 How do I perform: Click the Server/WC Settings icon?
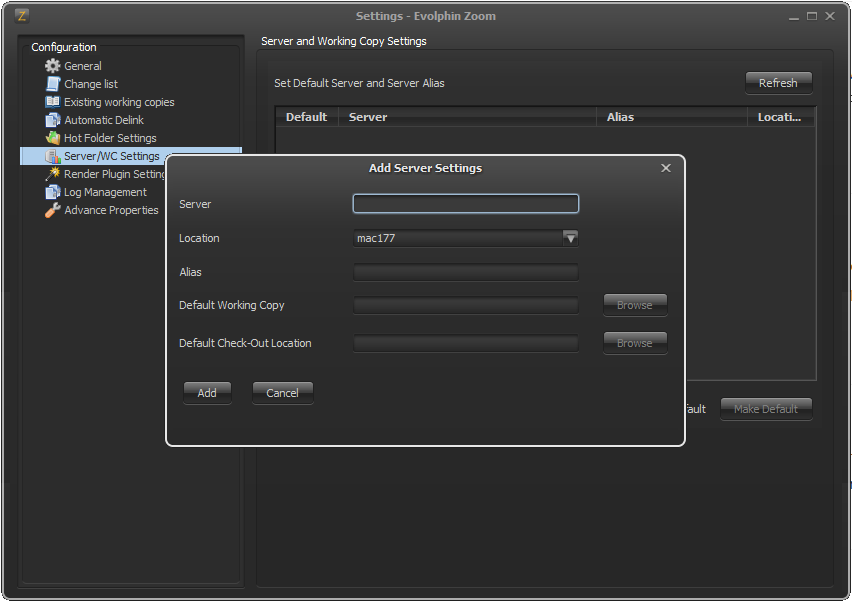pos(53,156)
